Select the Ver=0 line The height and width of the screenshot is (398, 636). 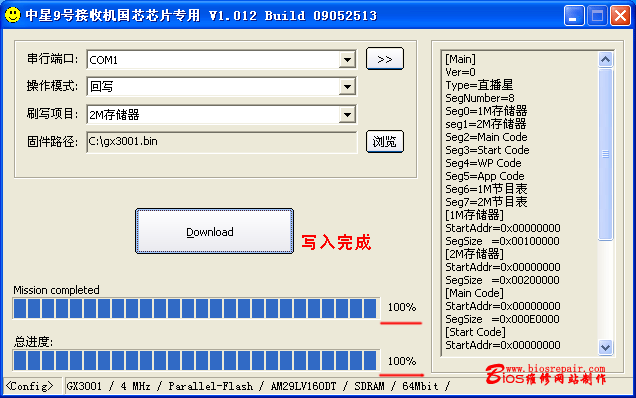coord(460,72)
